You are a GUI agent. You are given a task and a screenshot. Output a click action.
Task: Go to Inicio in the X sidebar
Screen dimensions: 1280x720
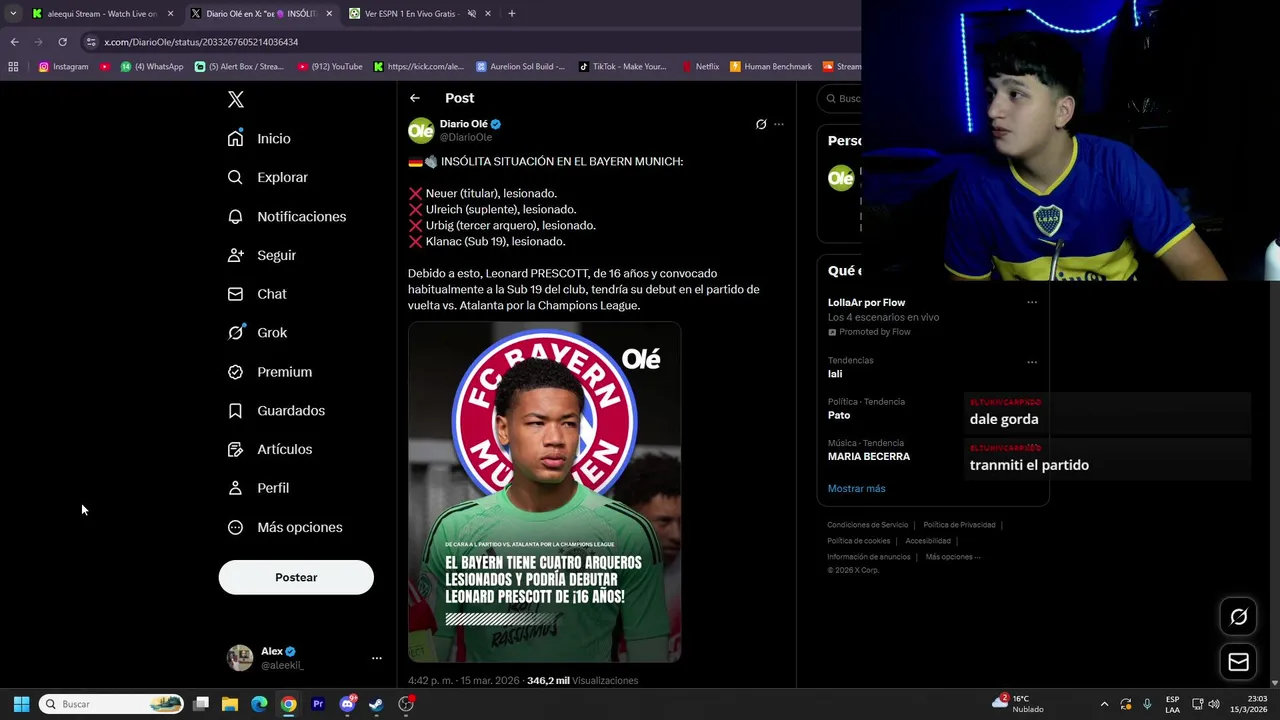(259, 139)
